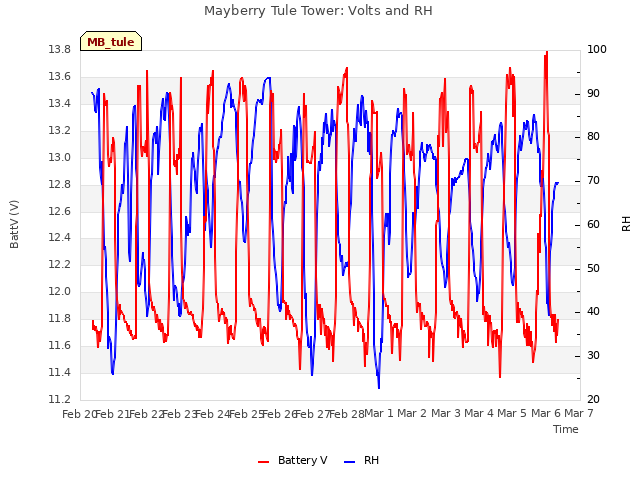Image resolution: width=640 pixels, height=480 pixels.
Task: Click the 80 RH axis value
Action: [x=593, y=137]
